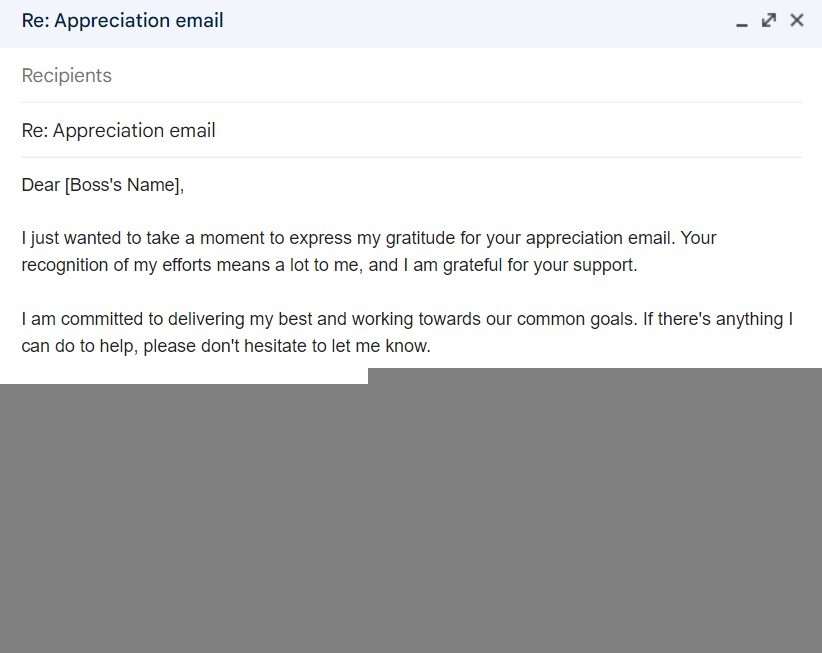Minimize the compose window
The image size is (822, 653).
[742, 21]
